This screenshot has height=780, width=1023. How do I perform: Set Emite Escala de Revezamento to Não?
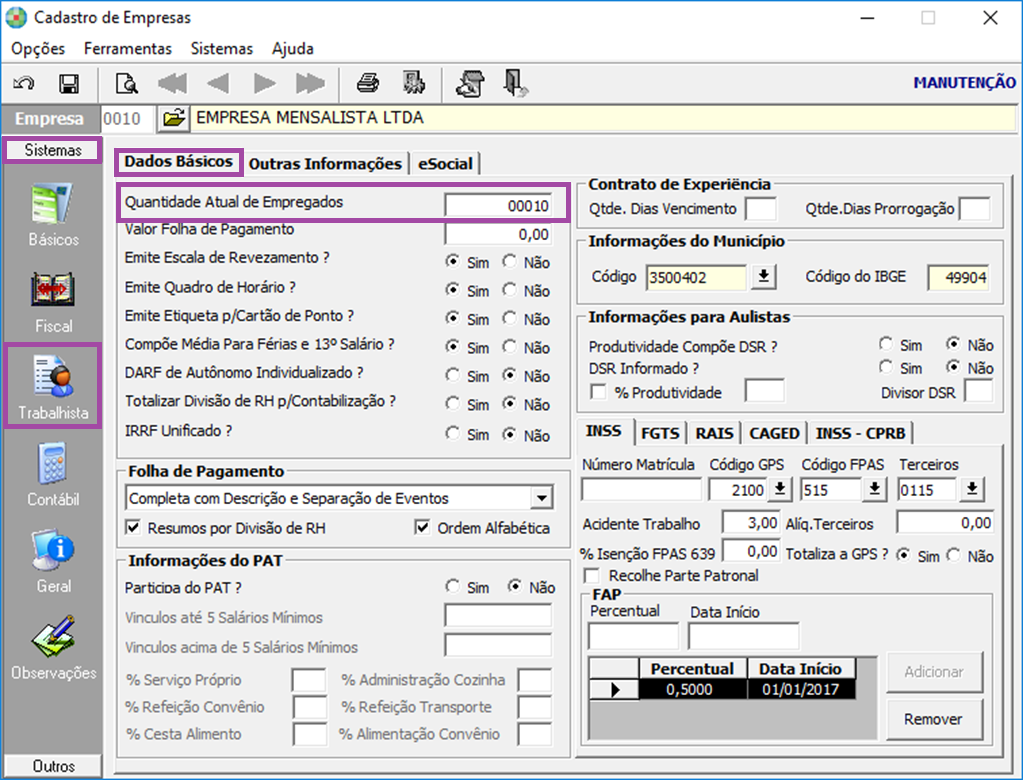click(x=510, y=262)
